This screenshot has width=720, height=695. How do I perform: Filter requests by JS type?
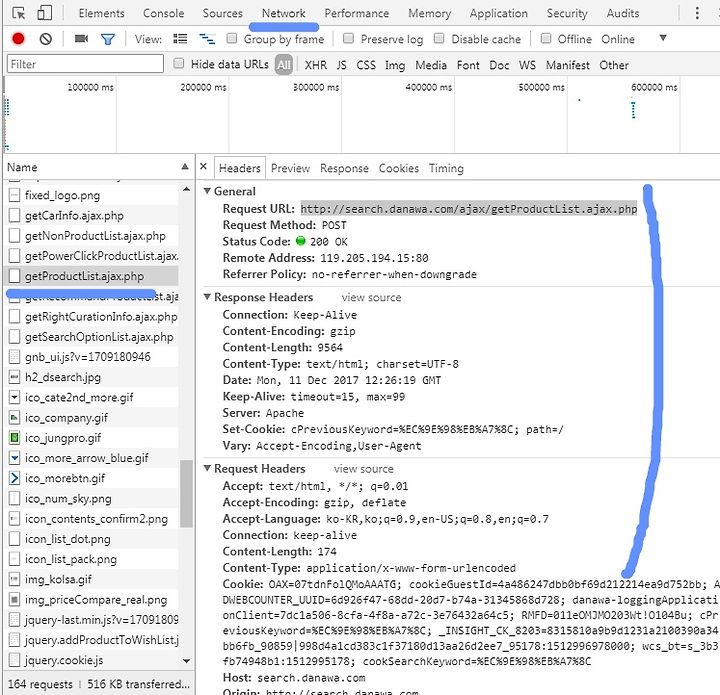click(341, 65)
